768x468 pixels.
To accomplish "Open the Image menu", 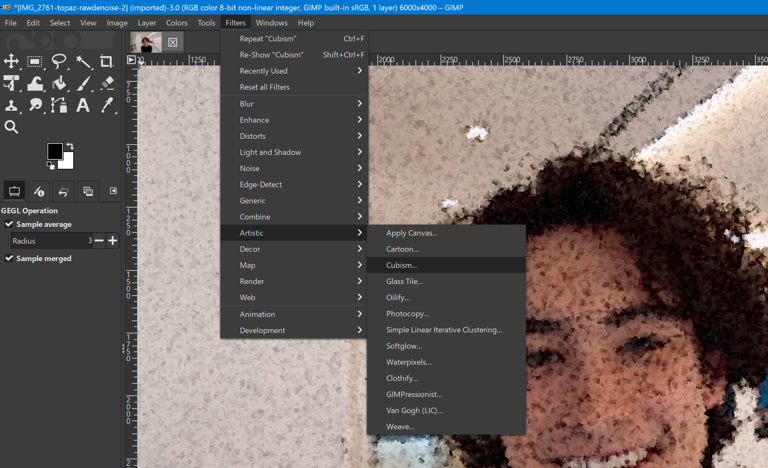I will tap(117, 23).
